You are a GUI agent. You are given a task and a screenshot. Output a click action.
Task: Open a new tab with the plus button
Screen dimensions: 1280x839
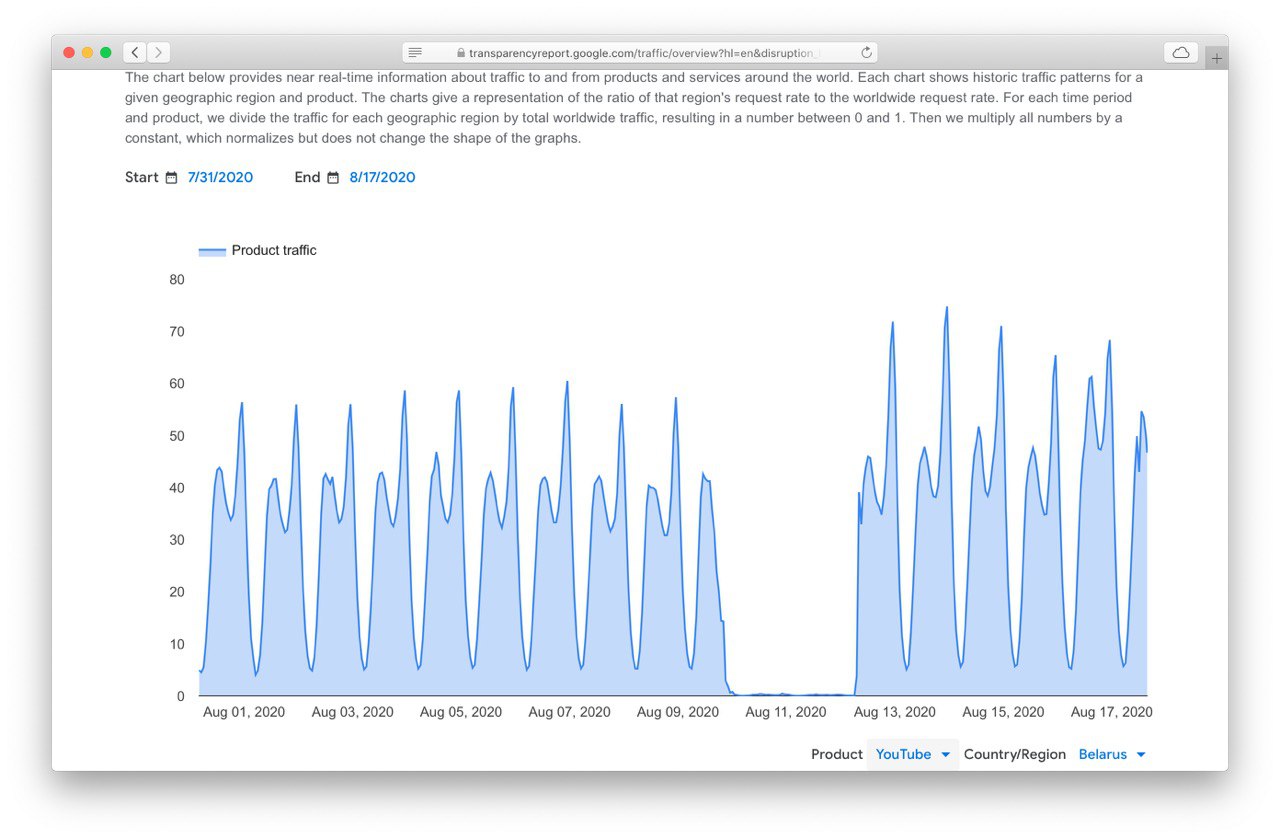[x=1217, y=58]
